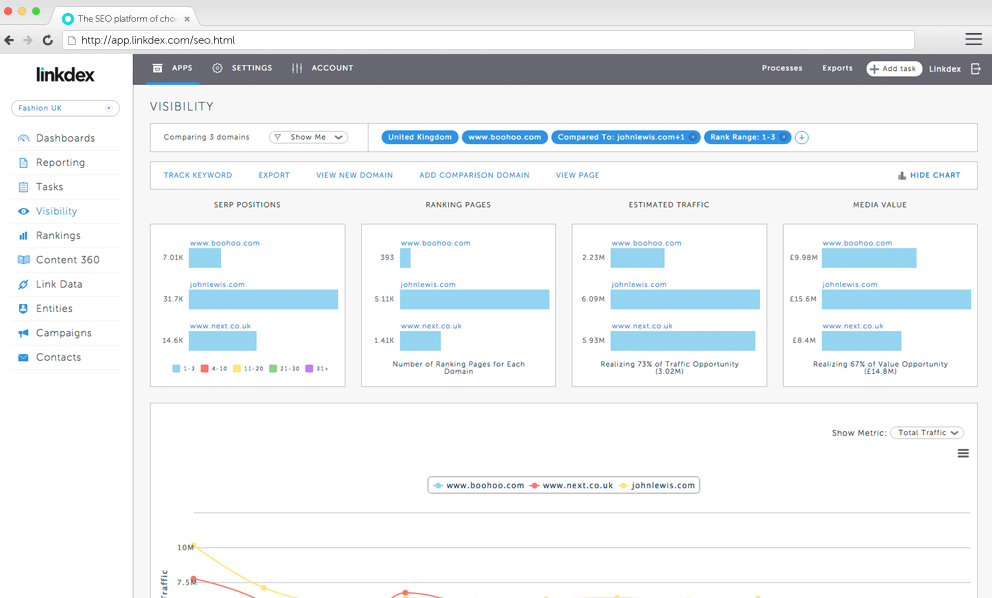Image resolution: width=992 pixels, height=598 pixels.
Task: Toggle the 4-10 rank legend item
Action: 214,368
